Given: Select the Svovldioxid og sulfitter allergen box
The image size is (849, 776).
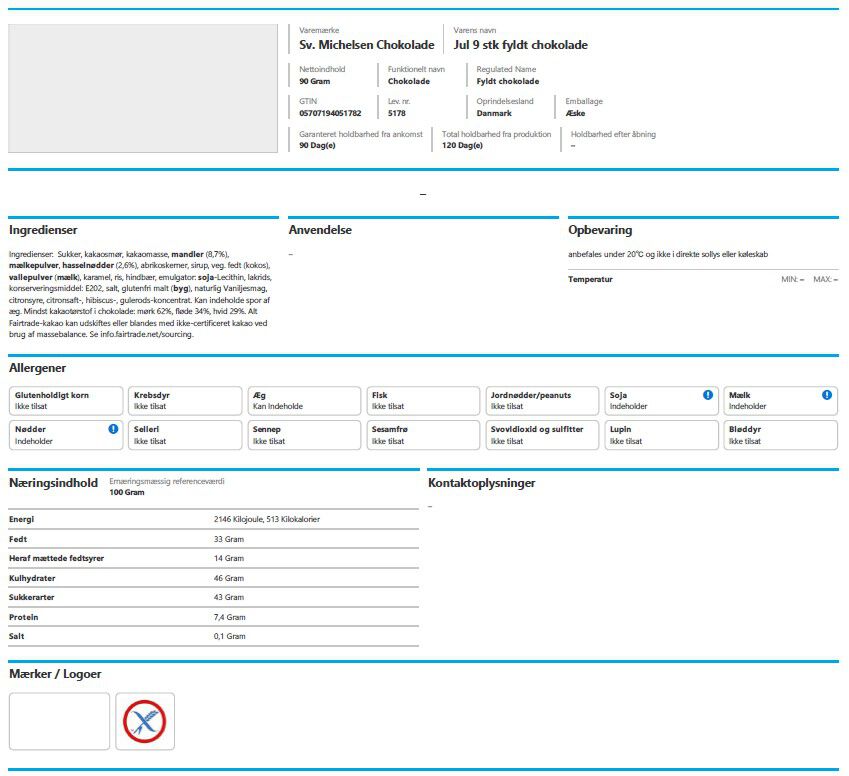Looking at the screenshot, I should pyautogui.click(x=543, y=435).
